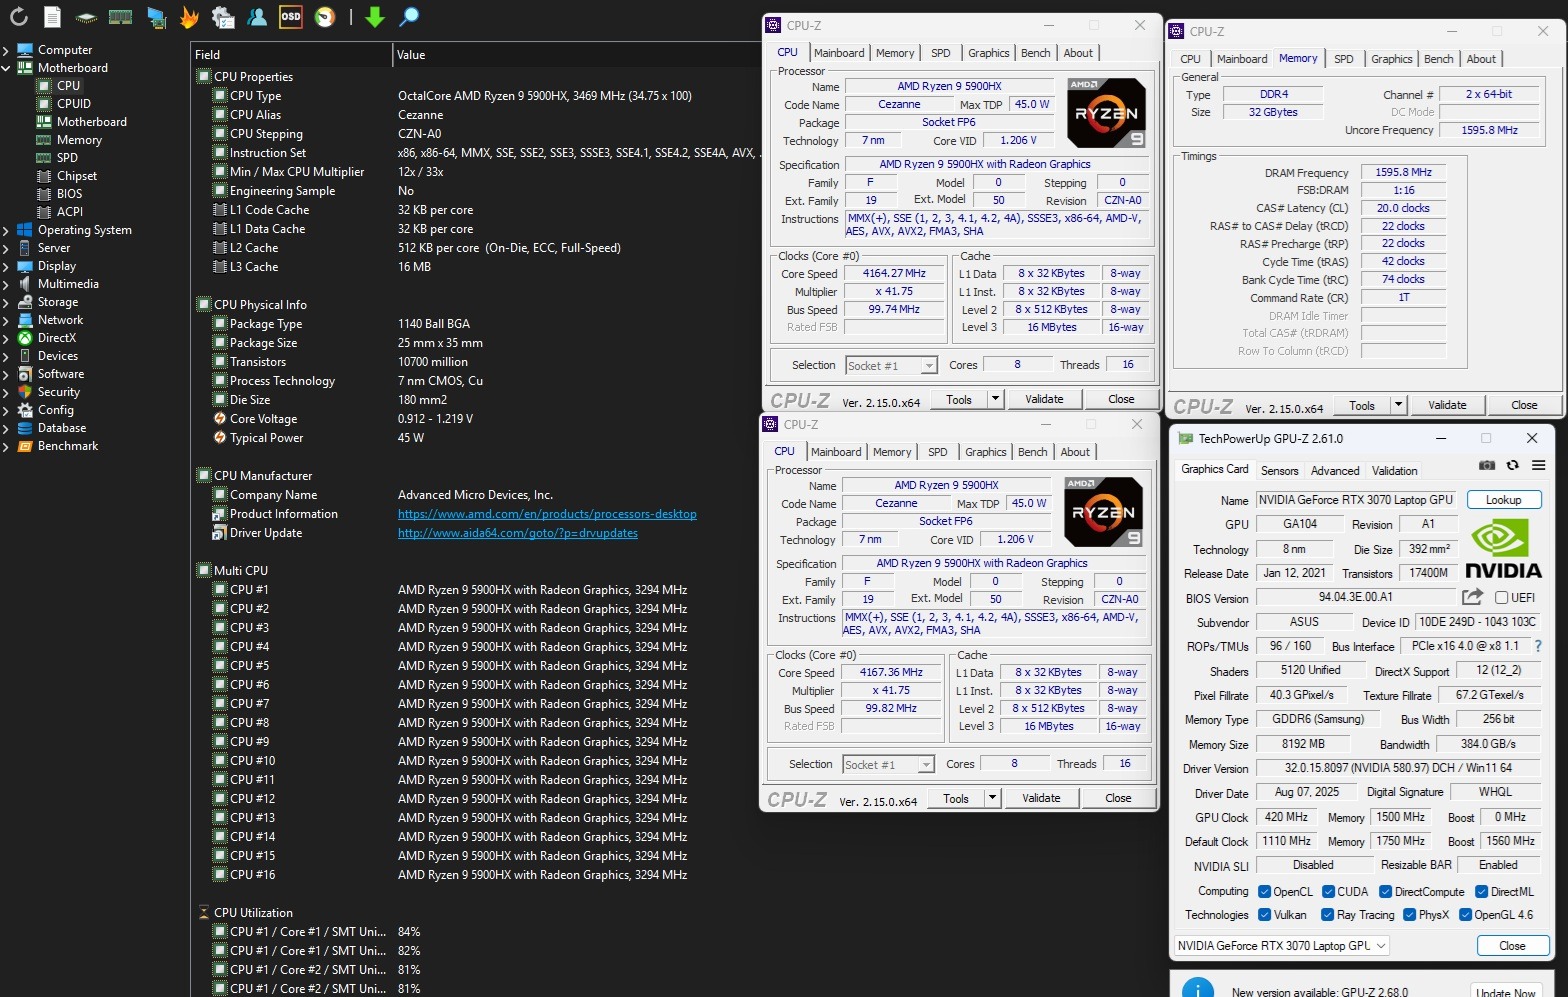Image resolution: width=1568 pixels, height=997 pixels.
Task: Open the GPU selection dropdown in GPU-Z
Action: tap(1282, 946)
